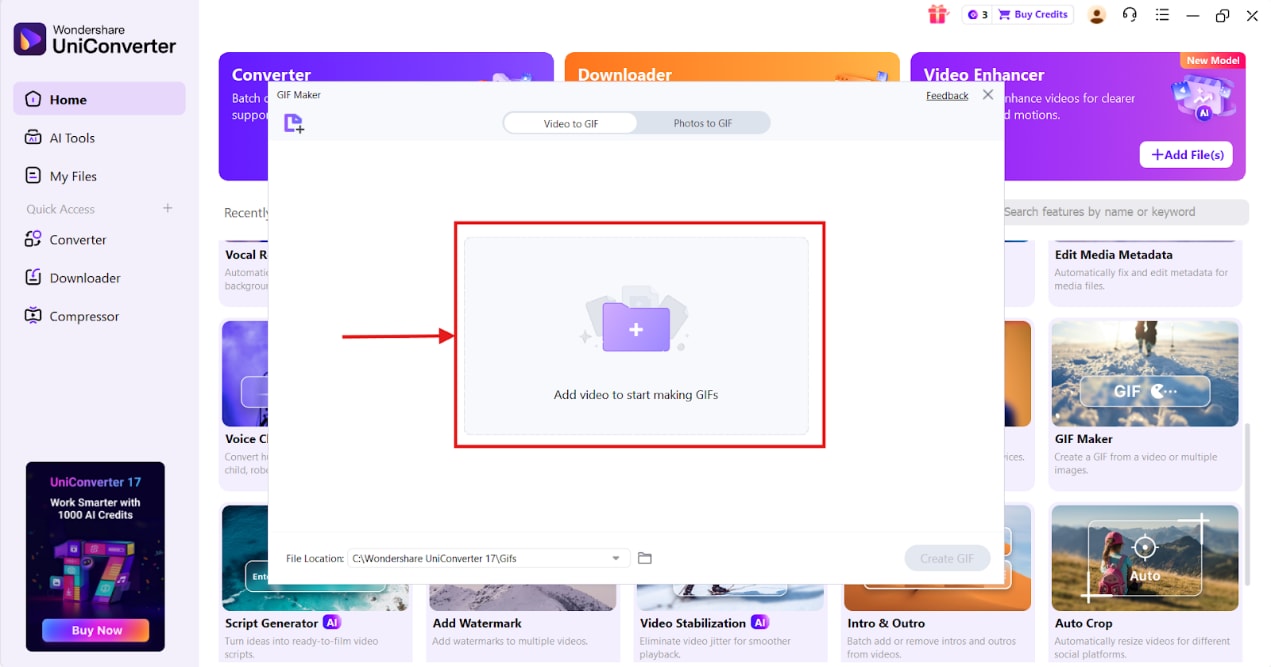Switch to the Video to GIF tab
This screenshot has width=1271, height=667.
point(571,123)
